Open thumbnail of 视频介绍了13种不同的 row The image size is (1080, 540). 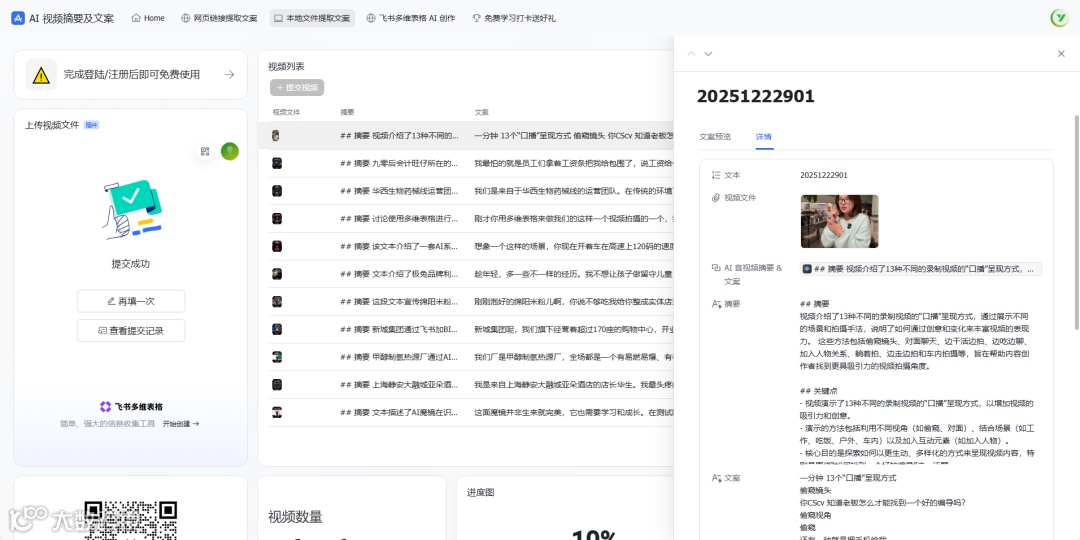(x=276, y=136)
